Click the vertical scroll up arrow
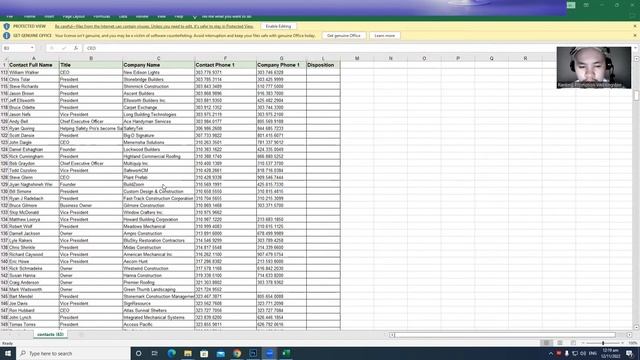Image resolution: width=640 pixels, height=360 pixels. point(636,59)
